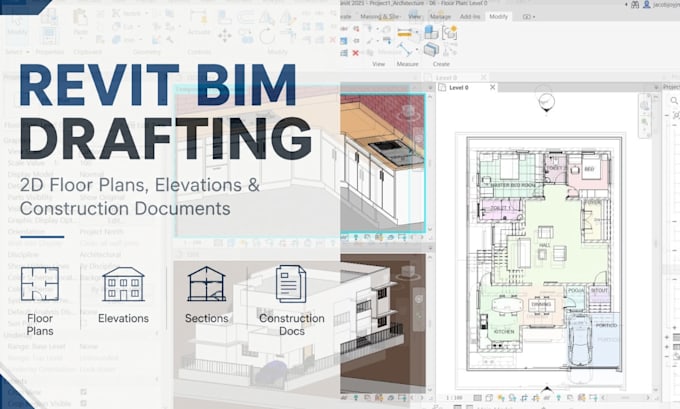
Task: Open the Massing & Site ribbon tab
Action: [380, 16]
